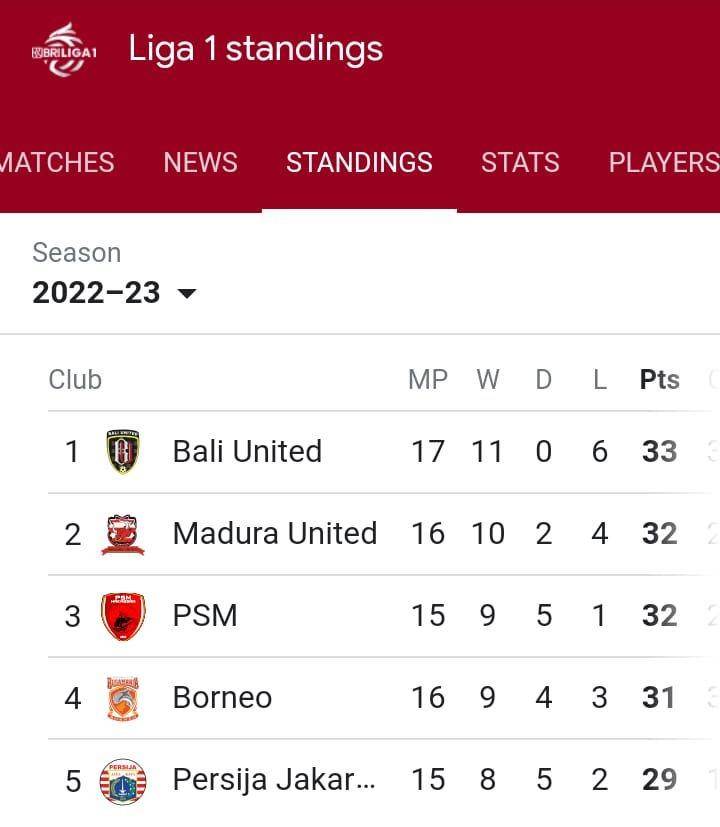The image size is (720, 827).
Task: Switch to the MATCHES tab
Action: pyautogui.click(x=56, y=162)
